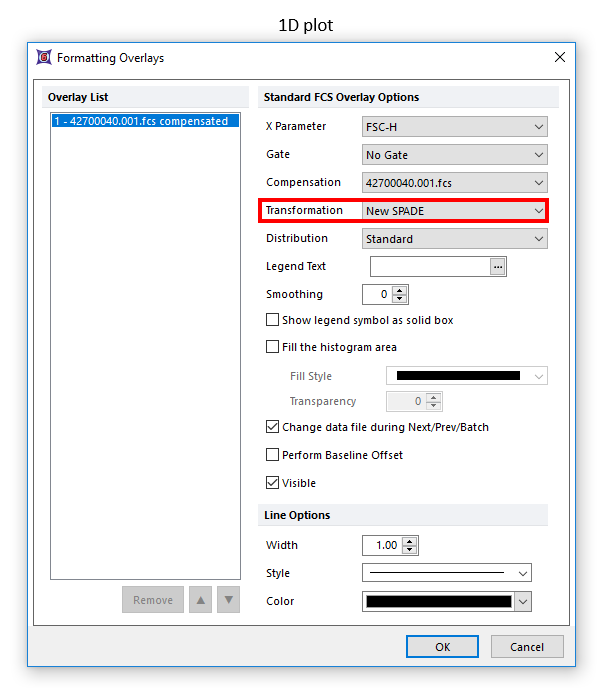Screen dimensions: 607x689
Task: Open the Distribution dropdown
Action: tap(454, 239)
